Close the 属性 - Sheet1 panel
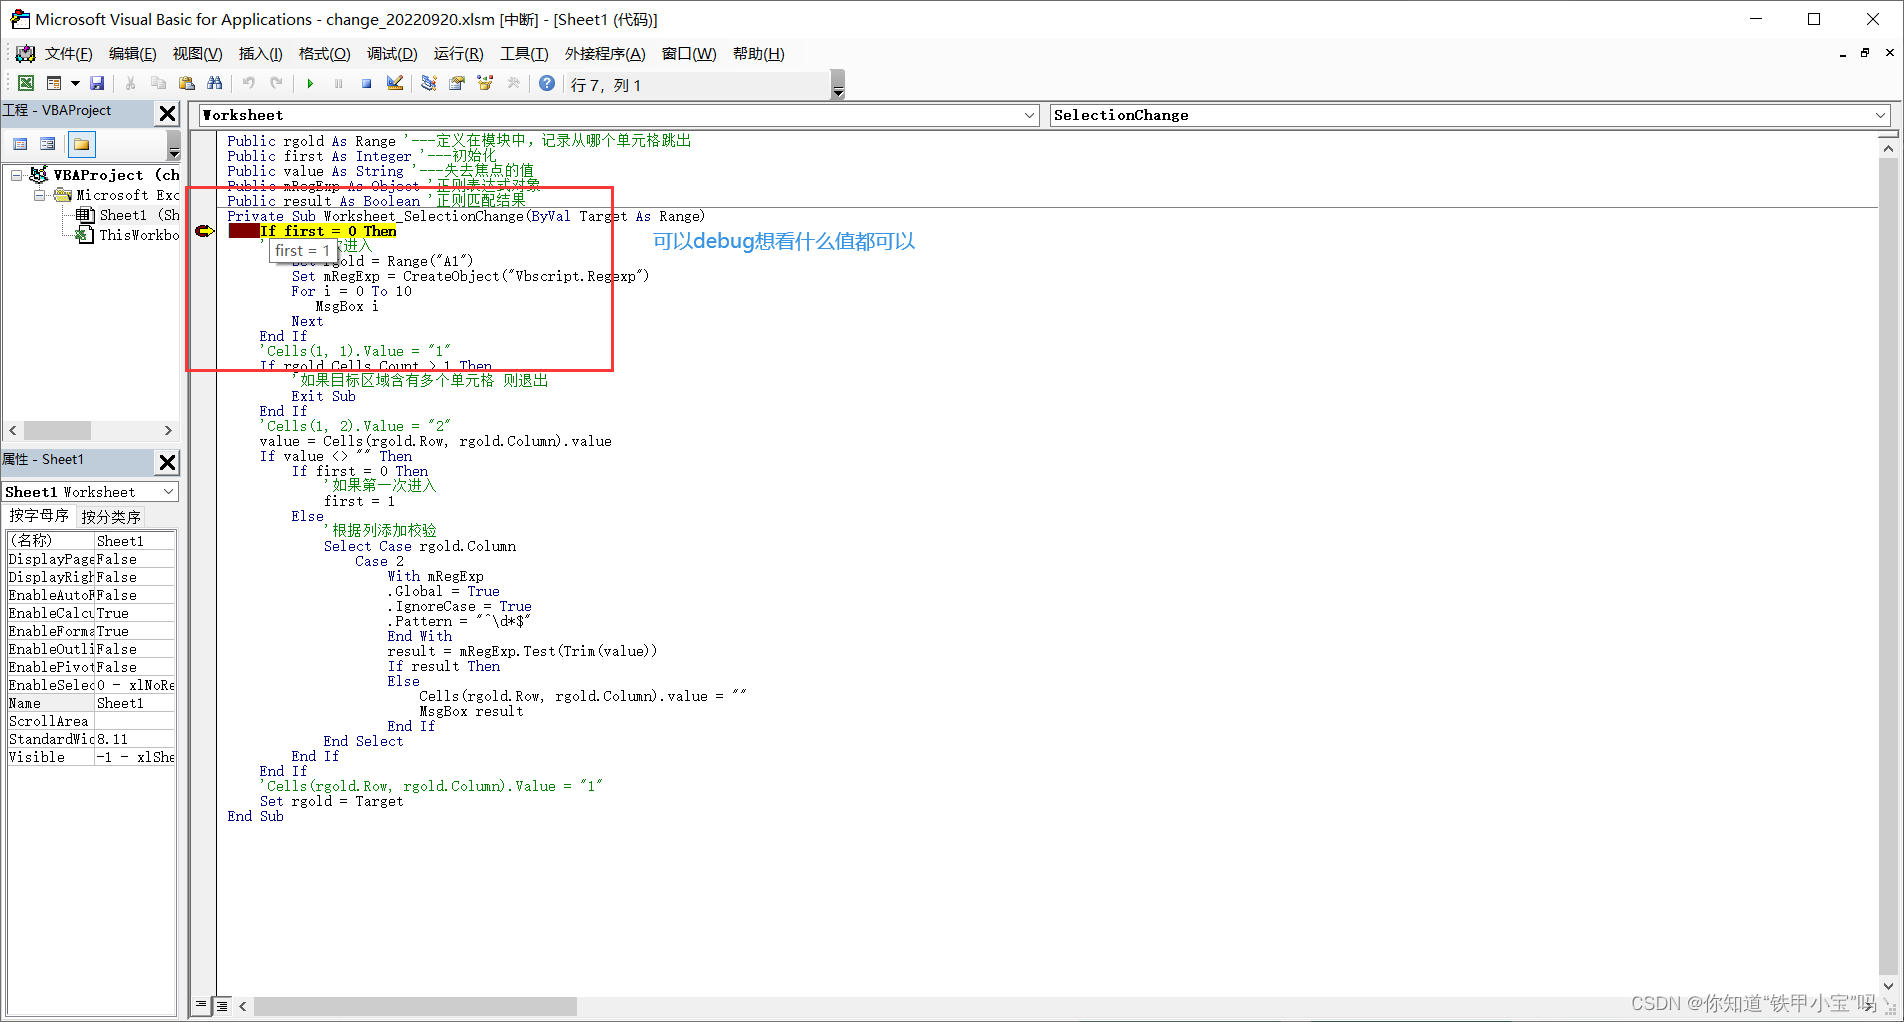The width and height of the screenshot is (1904, 1022). [167, 462]
